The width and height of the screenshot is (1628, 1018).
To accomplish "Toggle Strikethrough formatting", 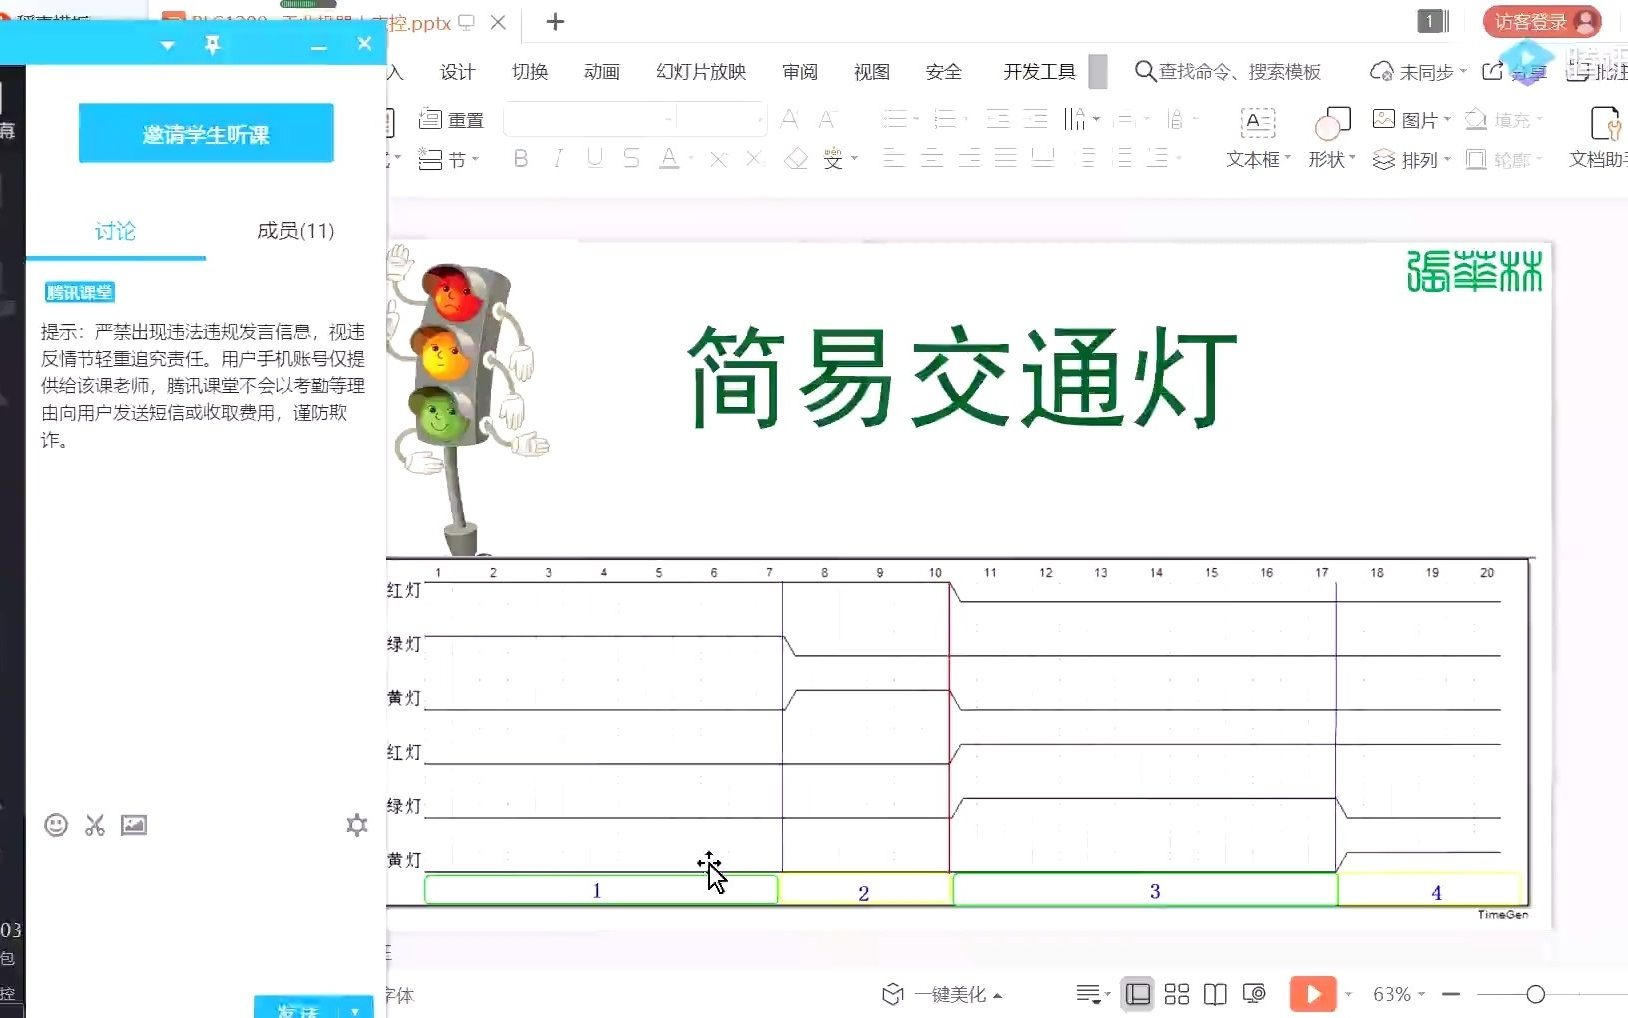I will 631,159.
